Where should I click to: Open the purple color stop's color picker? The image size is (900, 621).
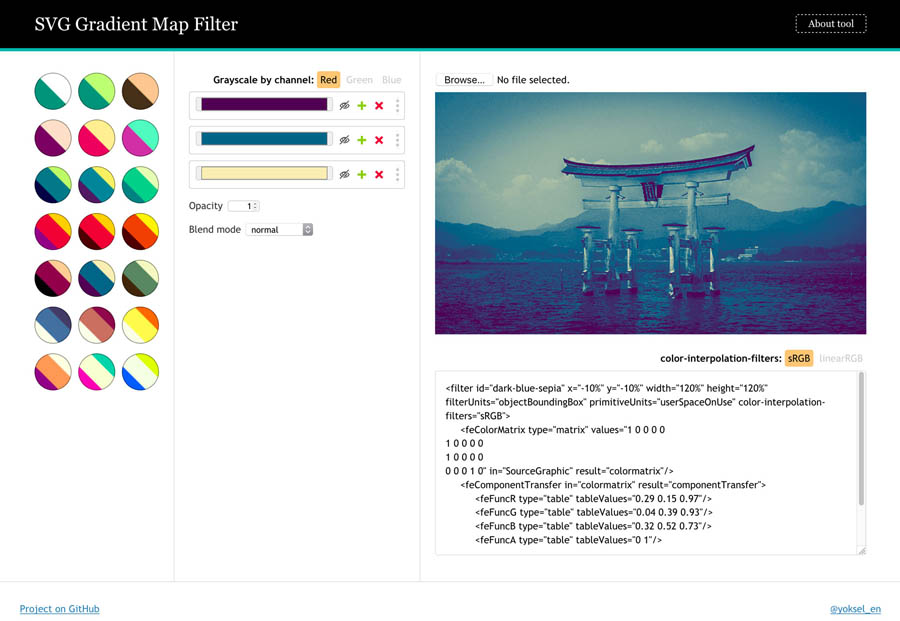pos(264,105)
